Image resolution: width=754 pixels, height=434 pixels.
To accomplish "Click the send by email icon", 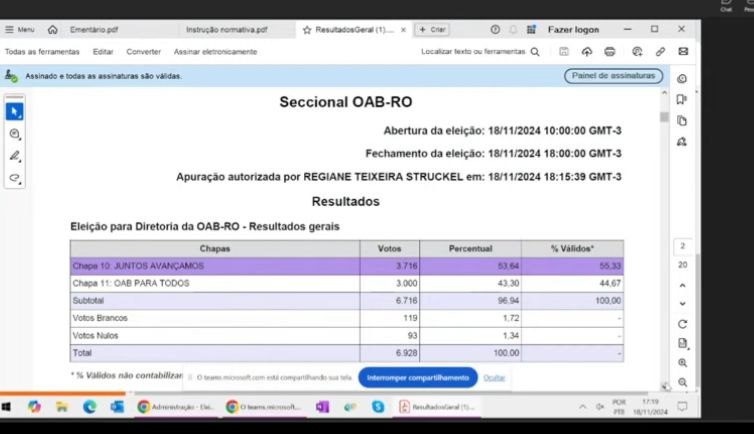I will pos(683,51).
